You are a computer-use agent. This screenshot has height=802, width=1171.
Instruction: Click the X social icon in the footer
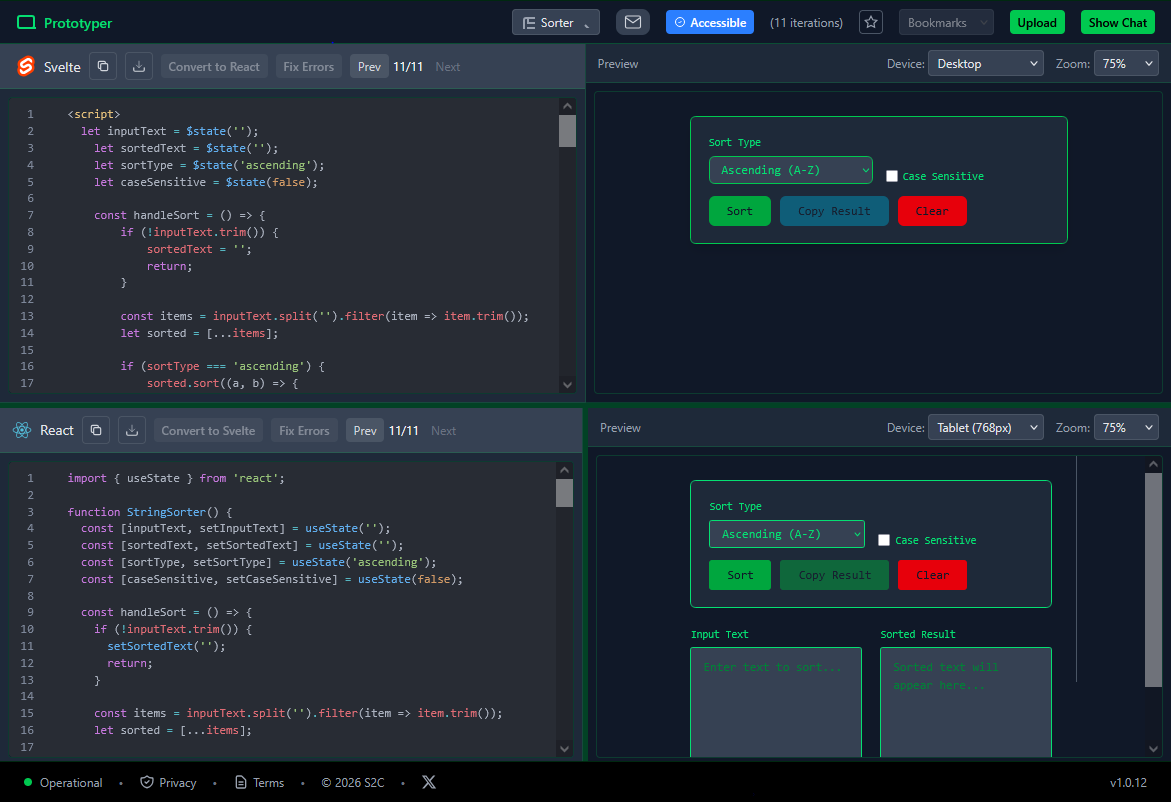point(428,782)
